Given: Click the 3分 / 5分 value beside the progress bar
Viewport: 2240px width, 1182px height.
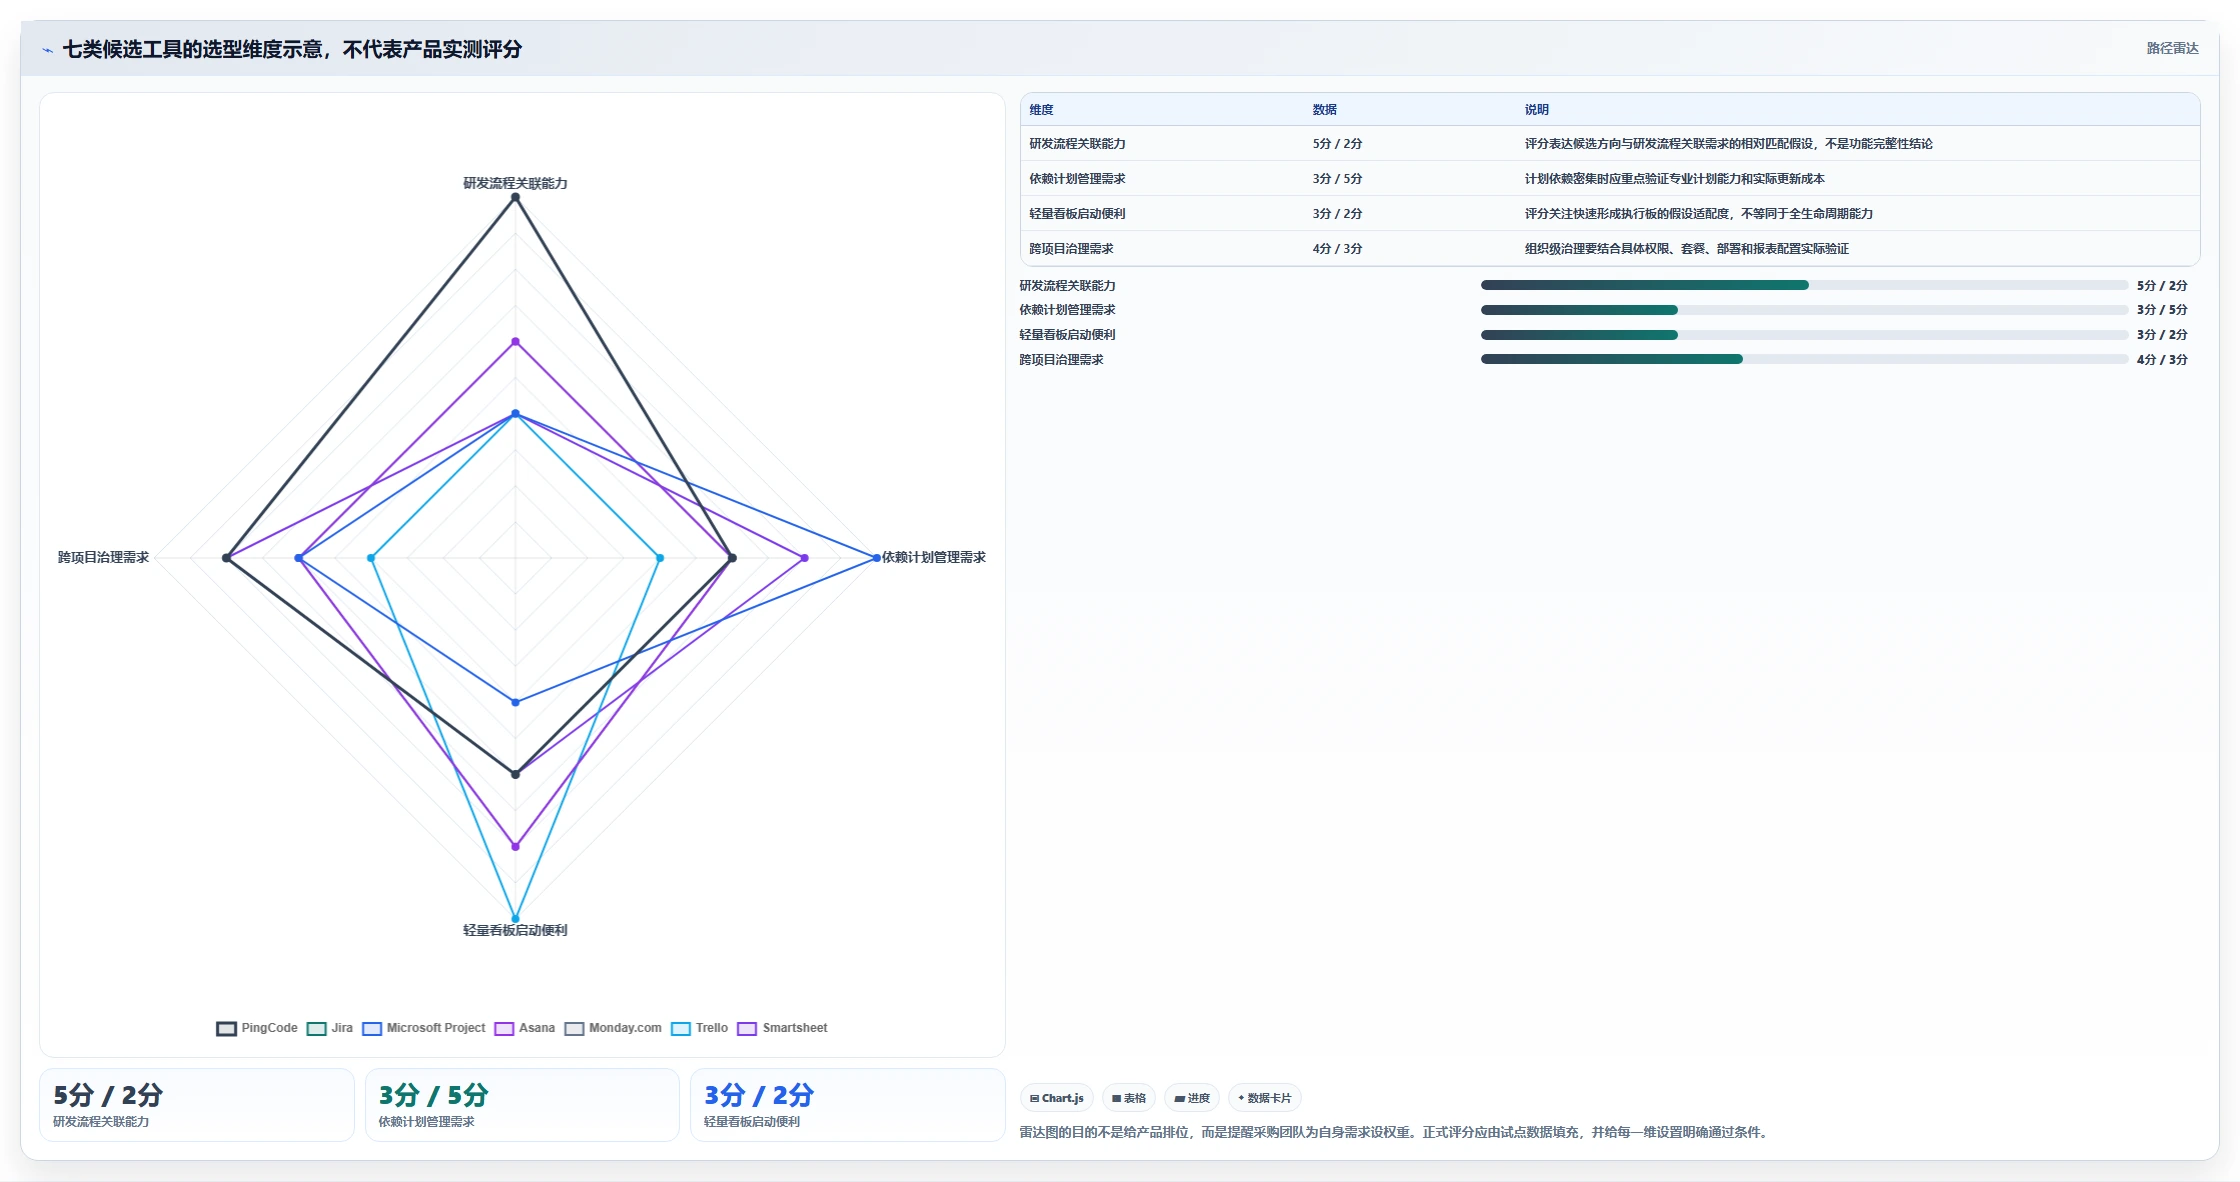Looking at the screenshot, I should 2162,310.
